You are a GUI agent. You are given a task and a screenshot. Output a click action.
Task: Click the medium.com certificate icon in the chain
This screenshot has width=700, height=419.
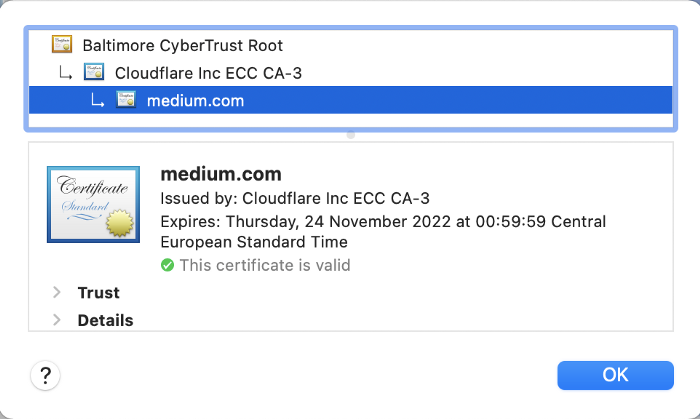point(126,100)
